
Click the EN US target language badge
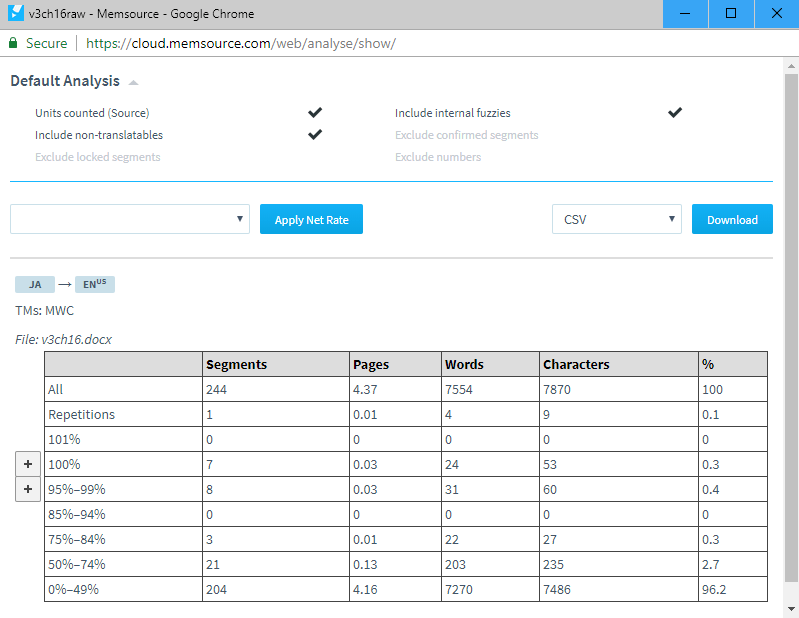pos(95,285)
